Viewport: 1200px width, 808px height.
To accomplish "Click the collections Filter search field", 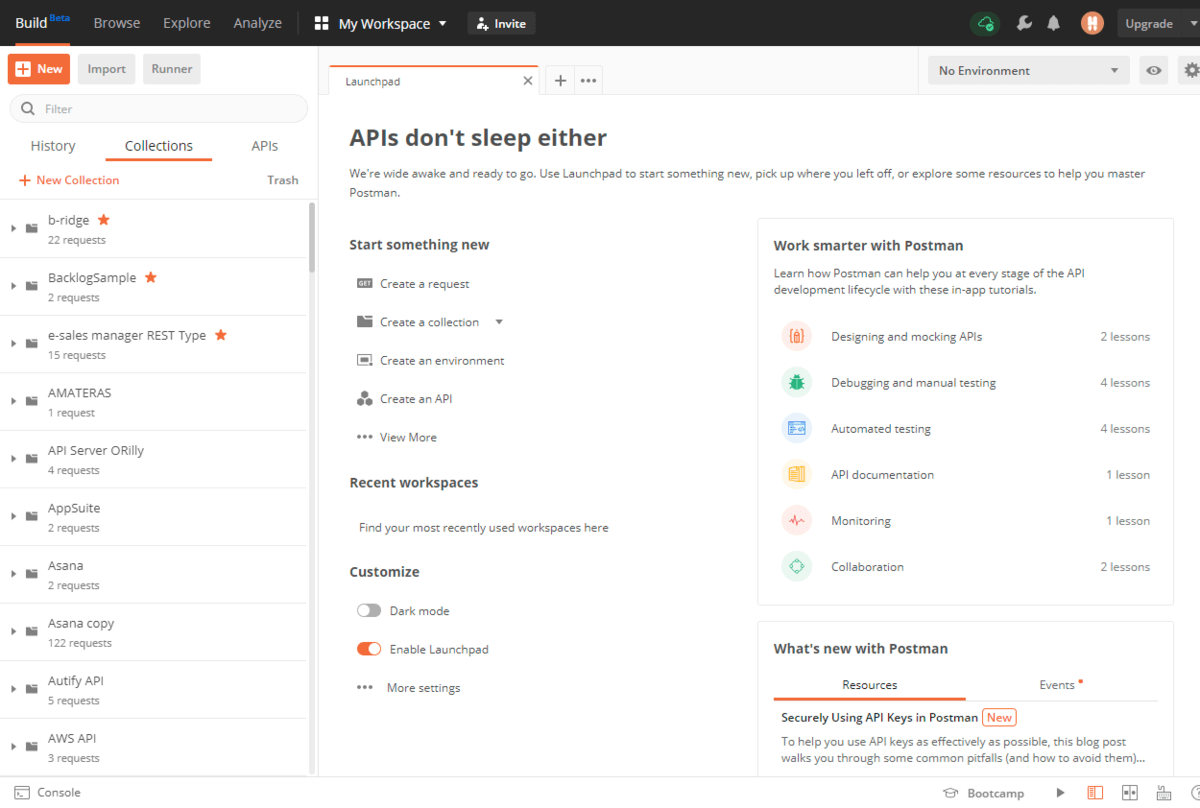I will (x=160, y=109).
